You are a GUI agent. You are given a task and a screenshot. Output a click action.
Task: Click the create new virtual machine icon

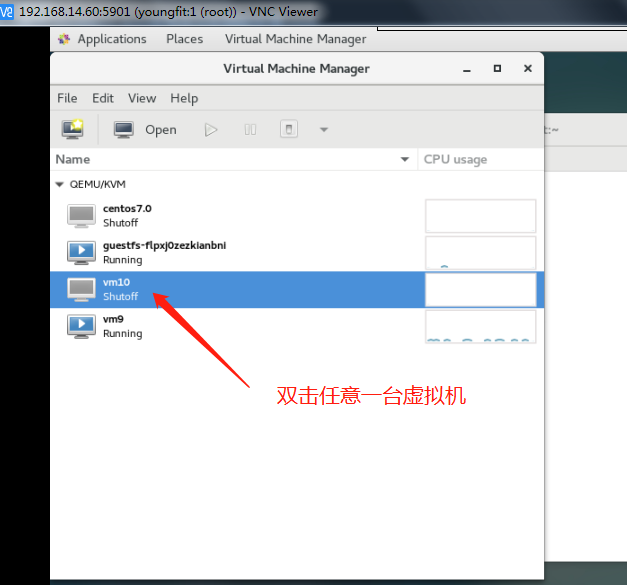click(72, 129)
